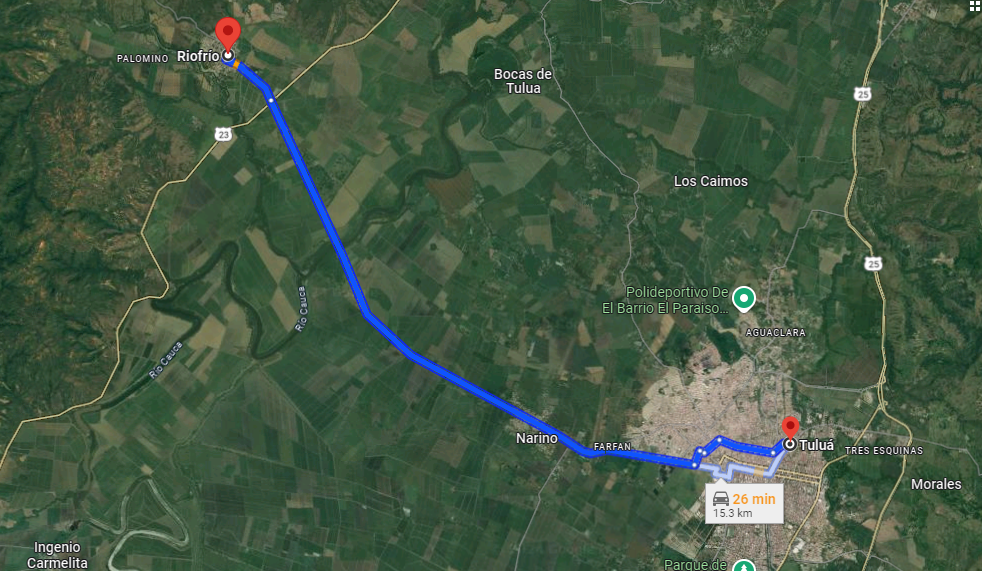Click the Riofrío origin circle marker

[x=229, y=56]
